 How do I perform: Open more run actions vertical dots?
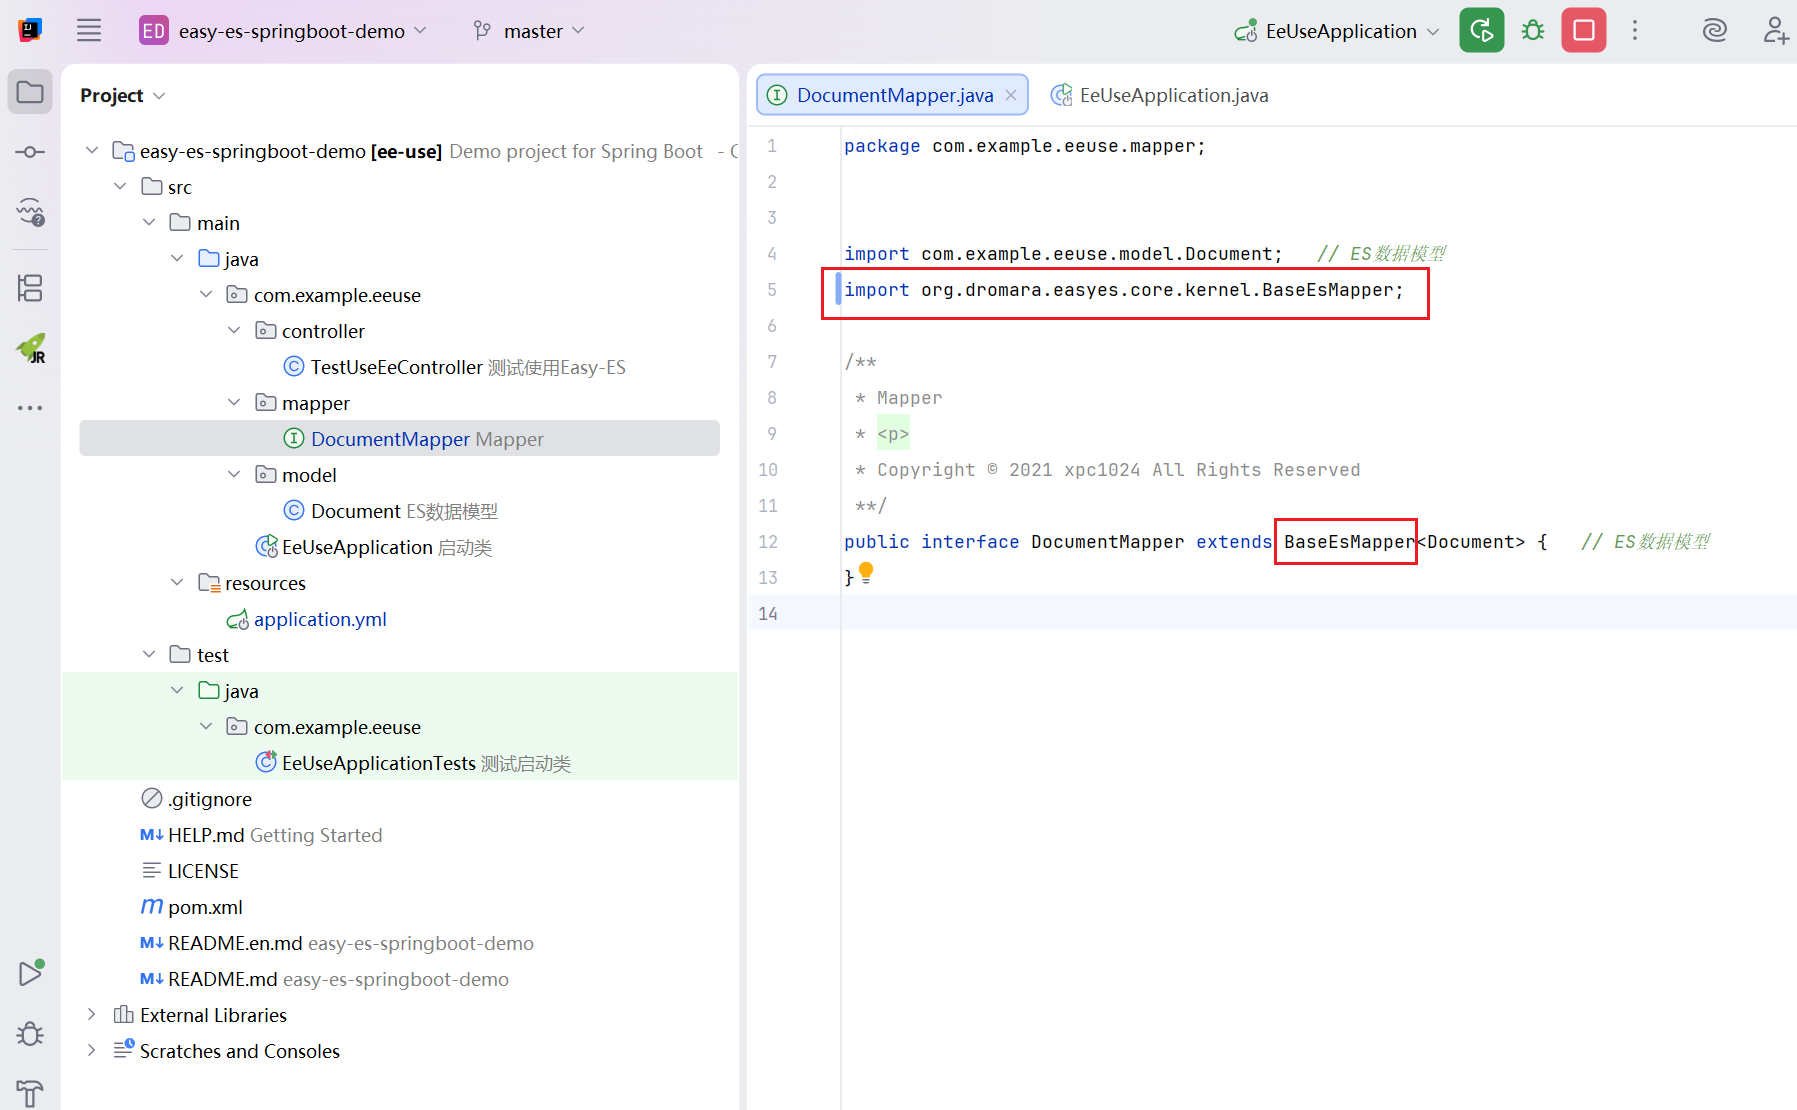coord(1635,30)
